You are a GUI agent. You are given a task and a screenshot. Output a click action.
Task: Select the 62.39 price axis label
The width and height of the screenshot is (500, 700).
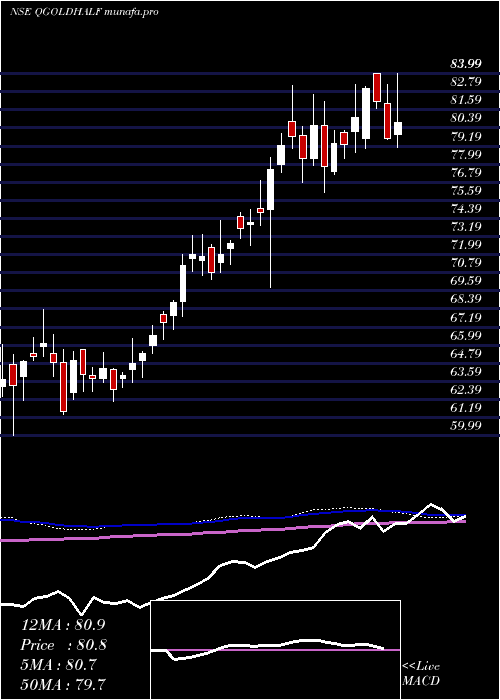pyautogui.click(x=466, y=390)
